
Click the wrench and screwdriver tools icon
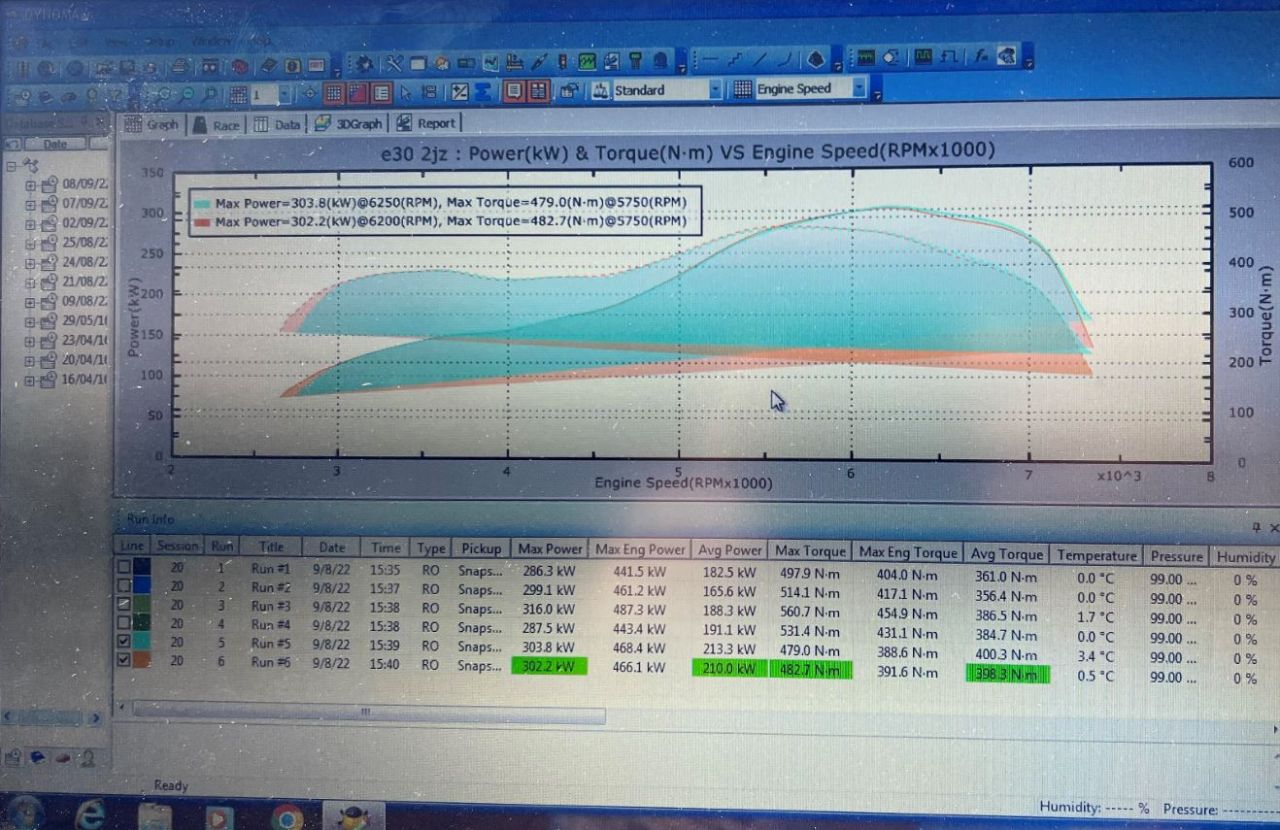tap(394, 63)
